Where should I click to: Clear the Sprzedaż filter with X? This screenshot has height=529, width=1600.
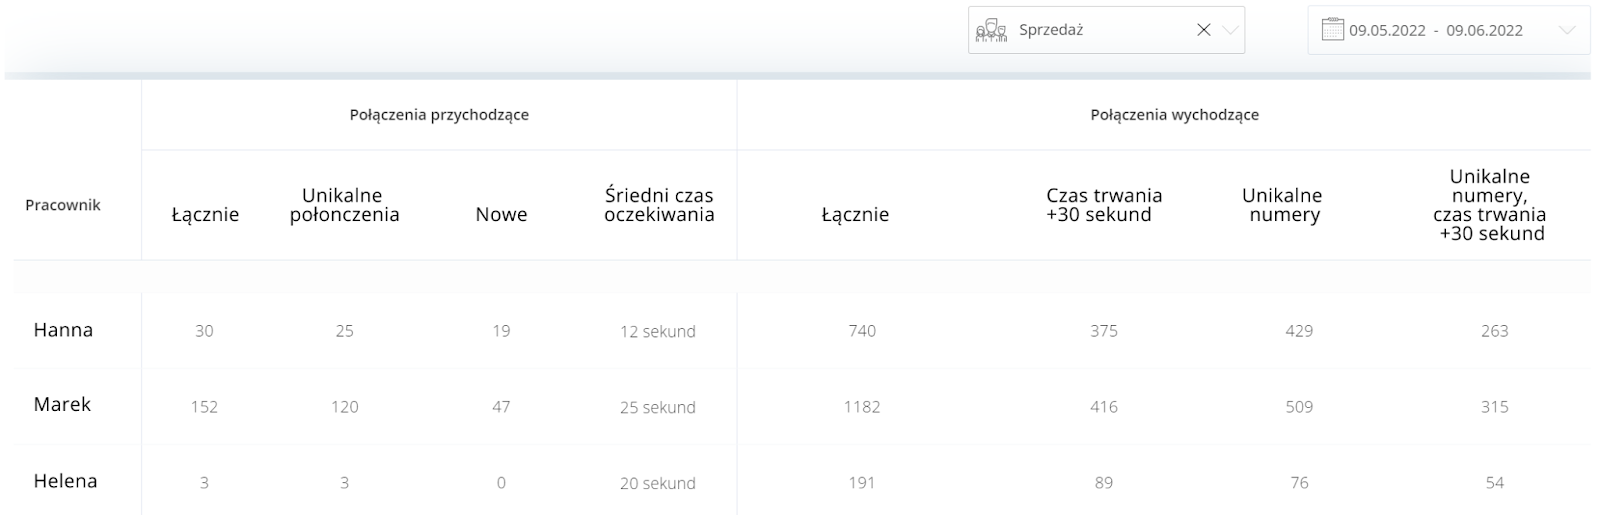point(1203,30)
